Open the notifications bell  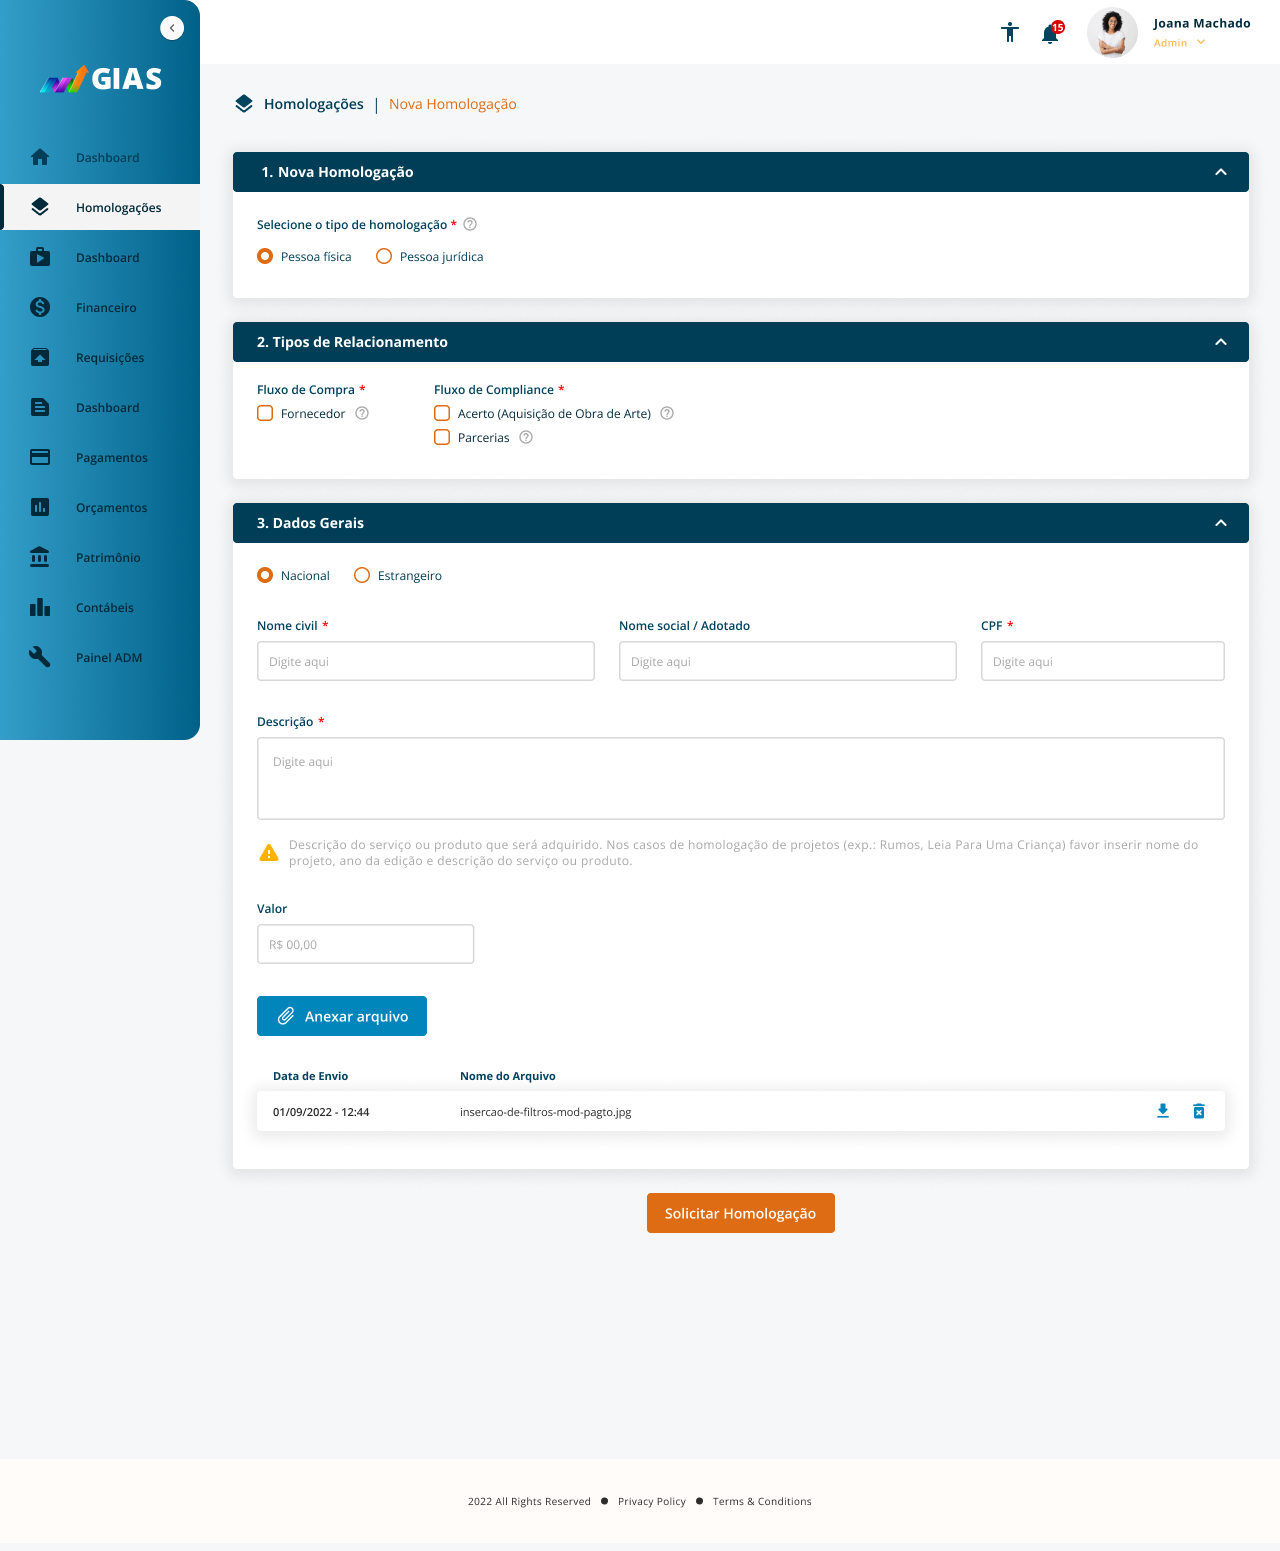[1050, 34]
